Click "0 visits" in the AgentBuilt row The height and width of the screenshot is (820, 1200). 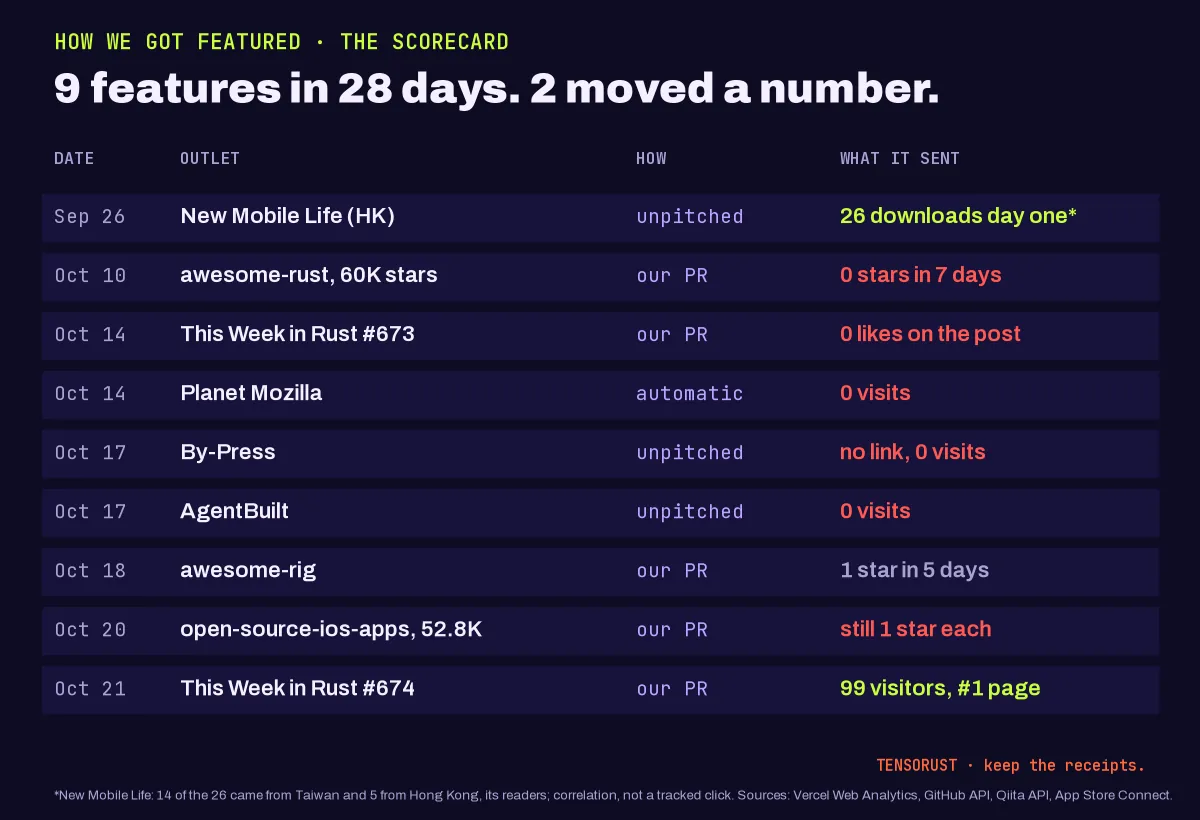pyautogui.click(x=875, y=511)
